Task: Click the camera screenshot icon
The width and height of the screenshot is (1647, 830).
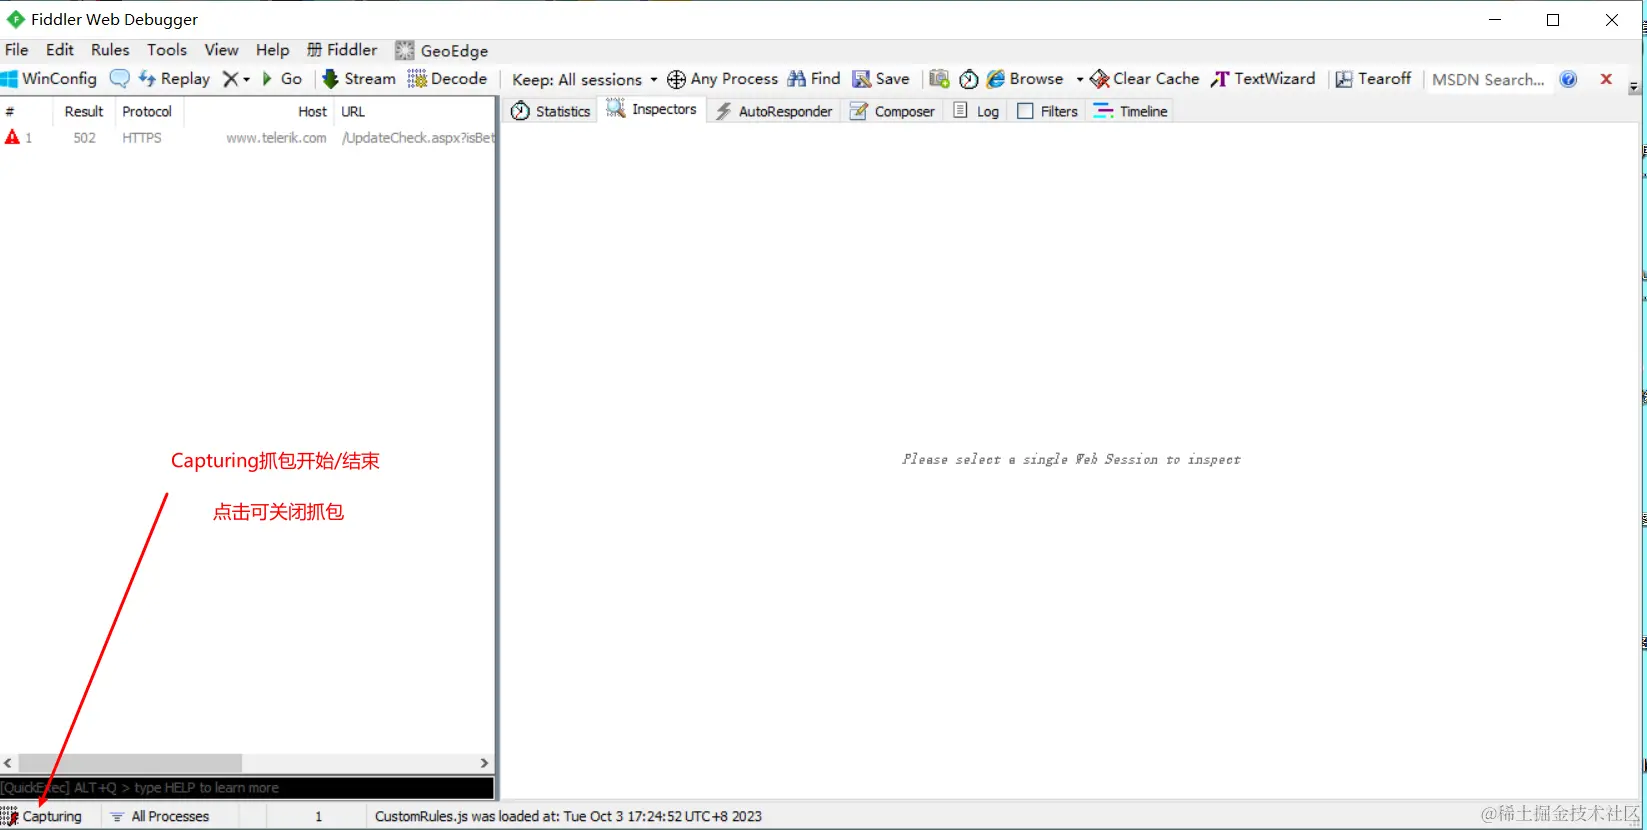Action: (x=939, y=79)
